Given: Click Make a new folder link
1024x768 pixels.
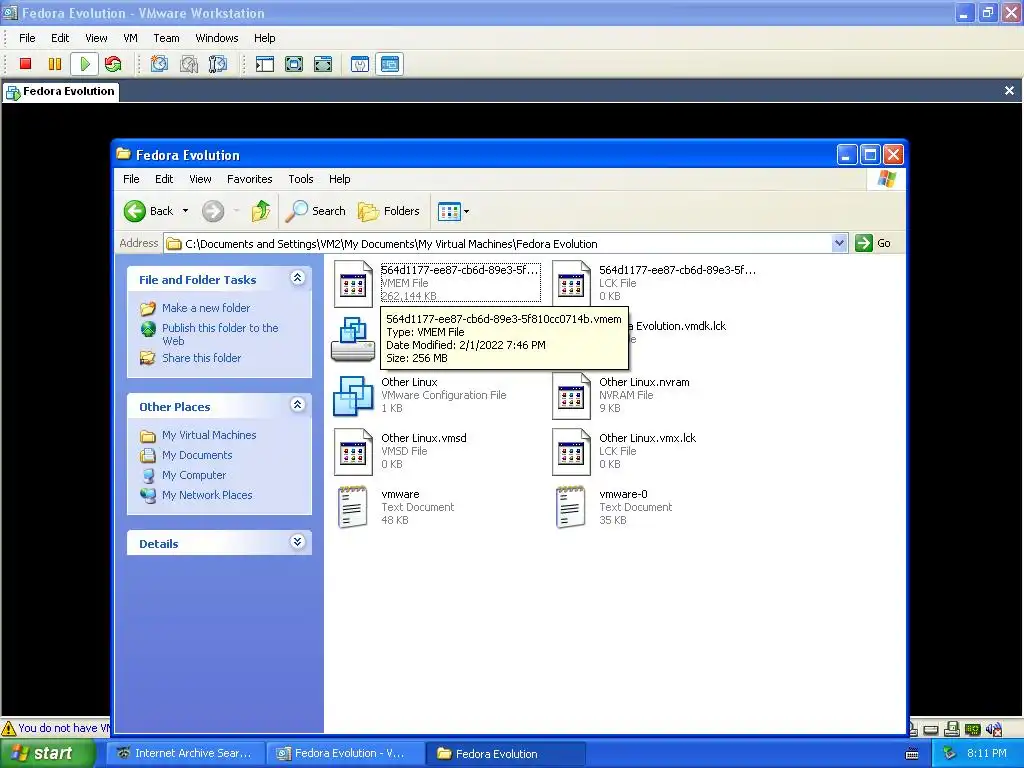Looking at the screenshot, I should coord(206,308).
